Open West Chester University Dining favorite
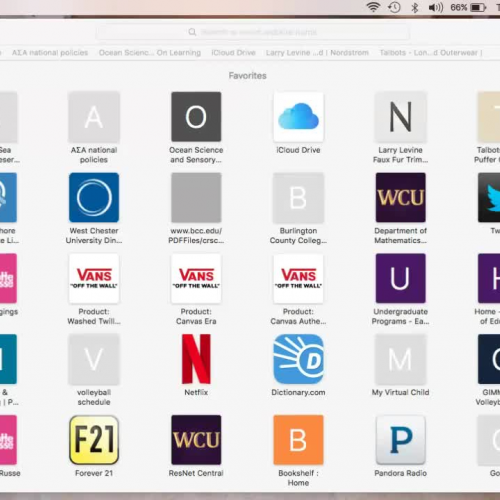Viewport: 500px width, 500px height. [x=94, y=198]
